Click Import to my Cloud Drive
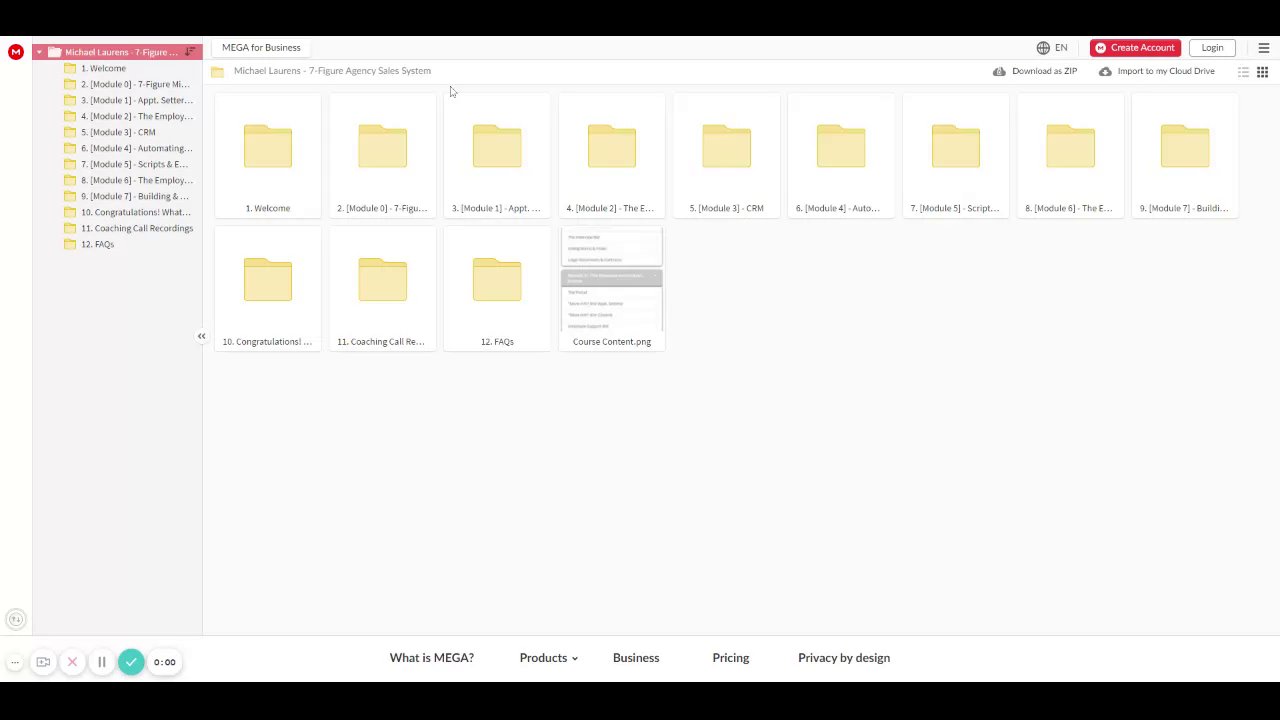 1157,71
